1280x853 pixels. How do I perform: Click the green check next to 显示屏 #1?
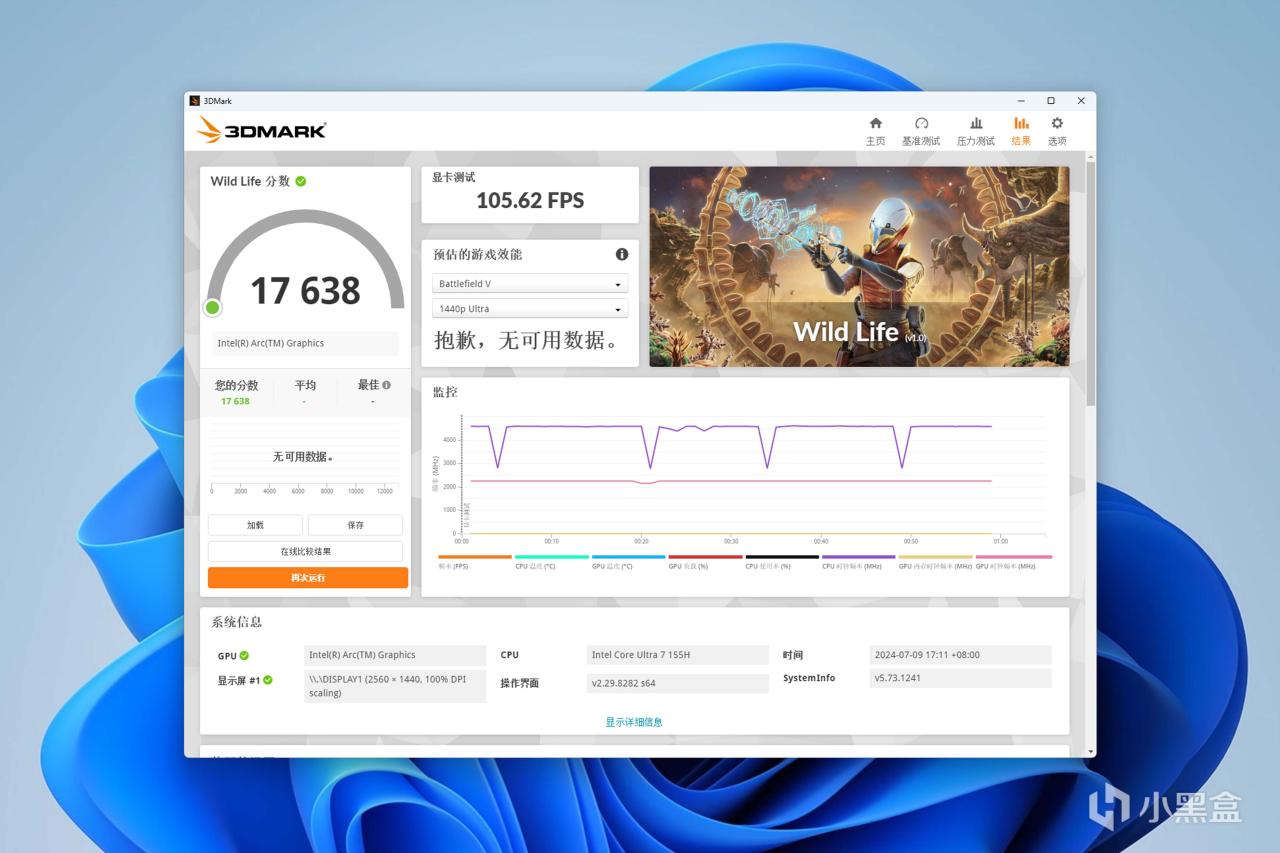268,680
